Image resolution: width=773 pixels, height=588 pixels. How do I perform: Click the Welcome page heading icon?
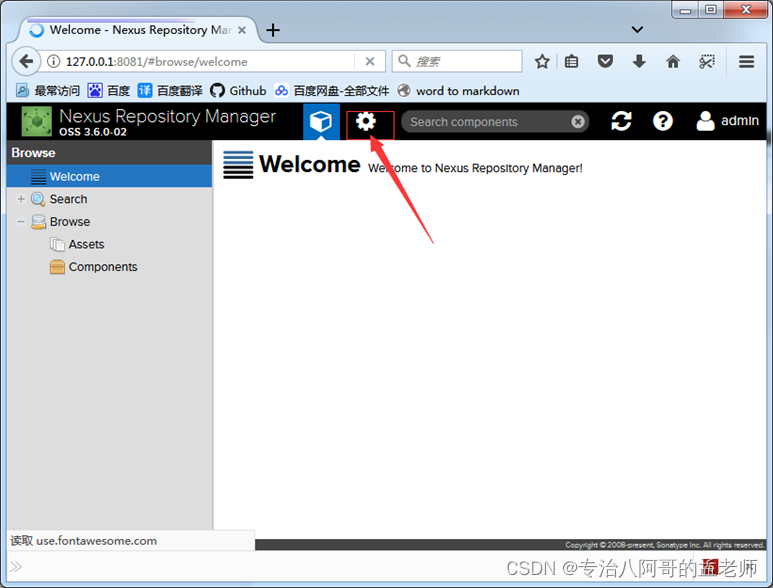pos(238,165)
